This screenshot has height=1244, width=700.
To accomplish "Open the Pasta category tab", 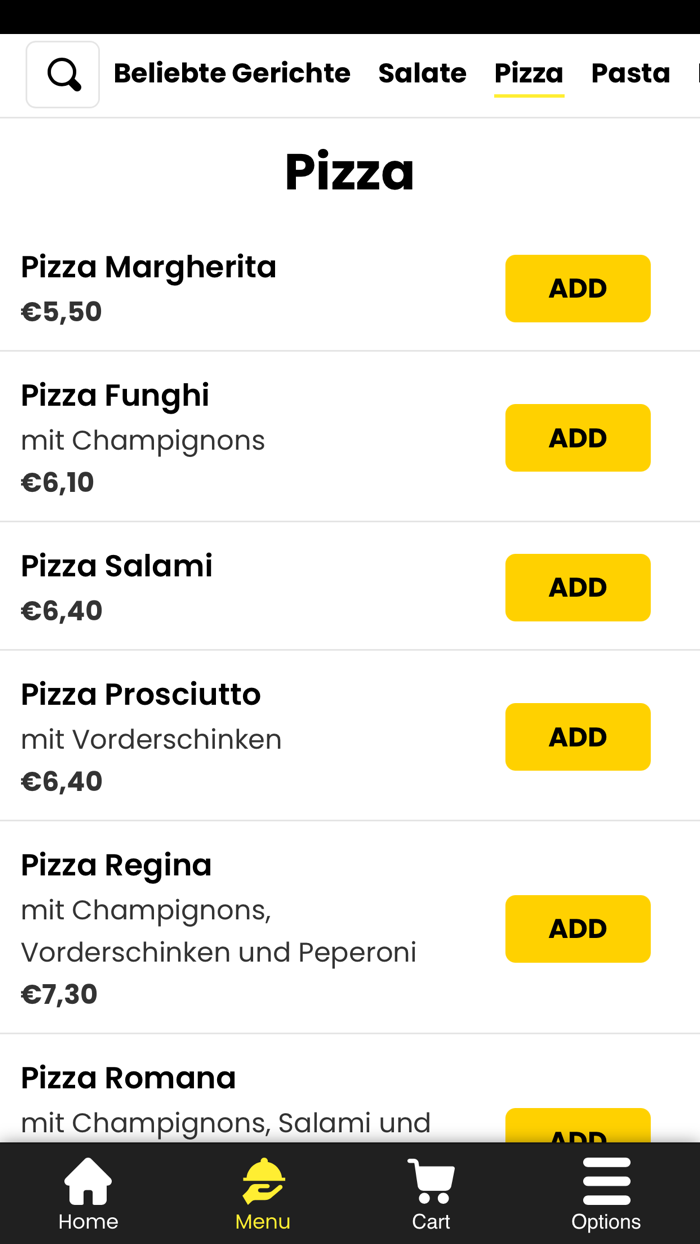I will (x=630, y=73).
